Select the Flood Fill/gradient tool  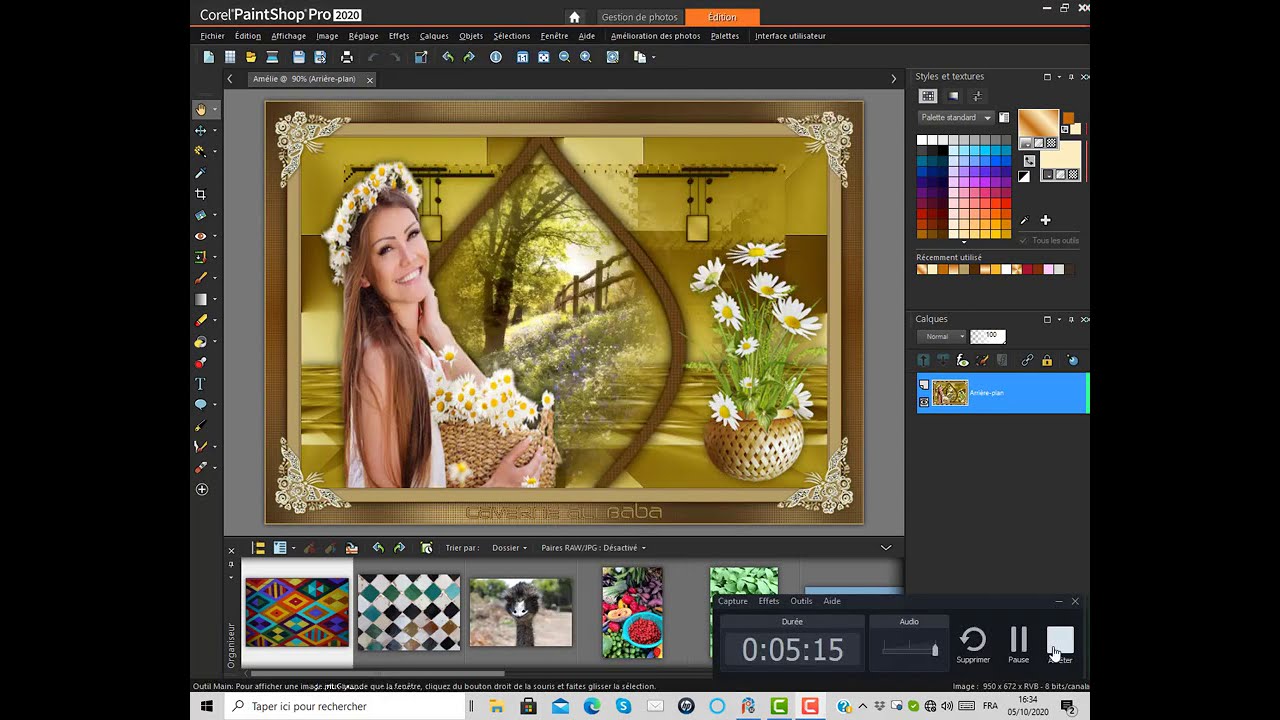[x=201, y=299]
